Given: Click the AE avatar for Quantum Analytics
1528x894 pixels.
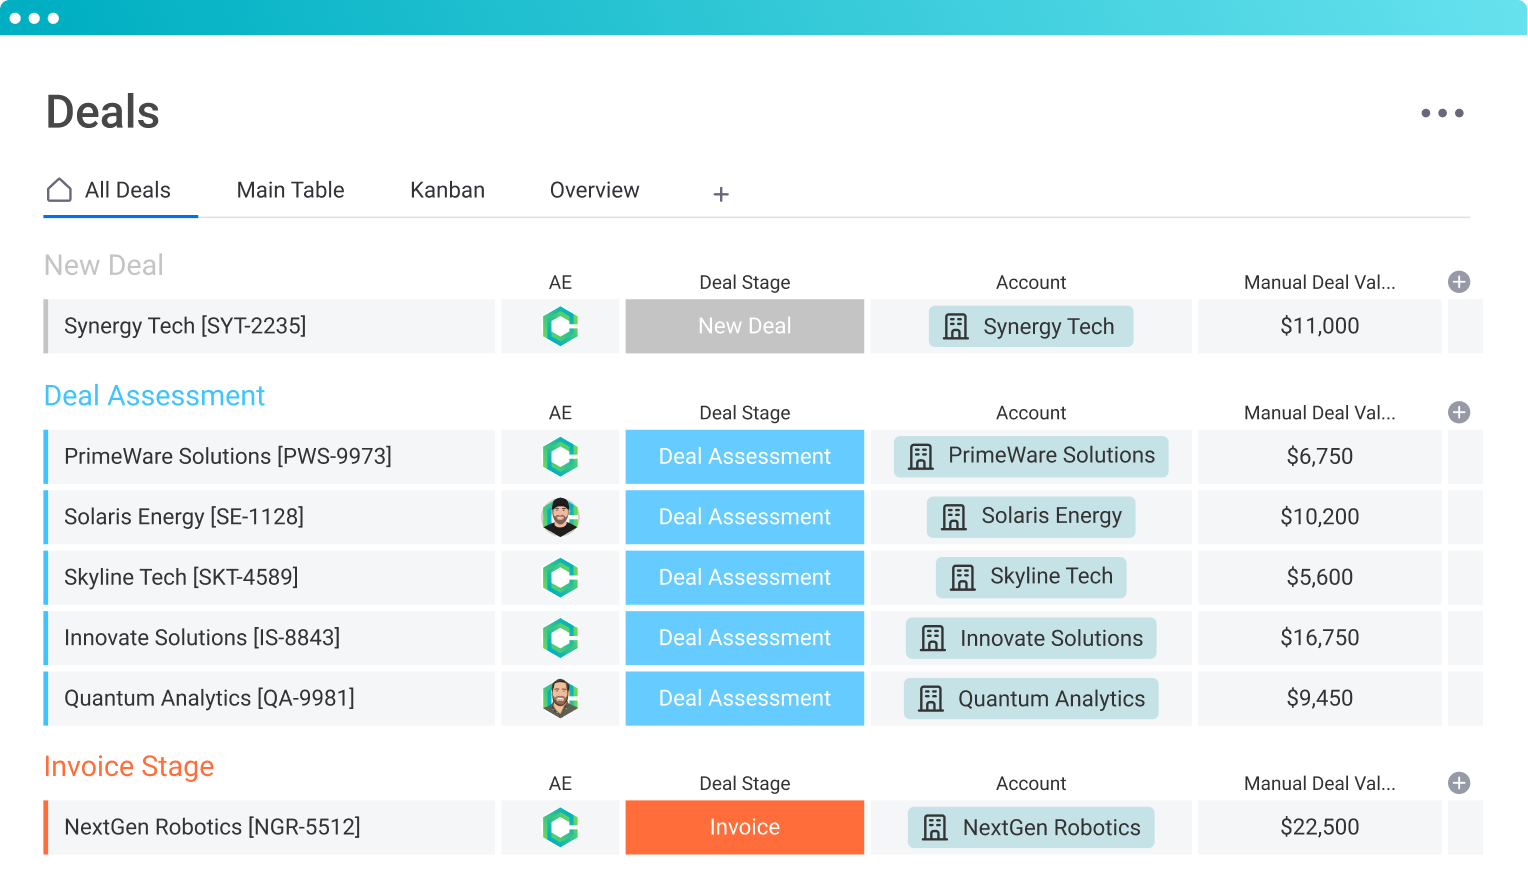Looking at the screenshot, I should point(560,698).
